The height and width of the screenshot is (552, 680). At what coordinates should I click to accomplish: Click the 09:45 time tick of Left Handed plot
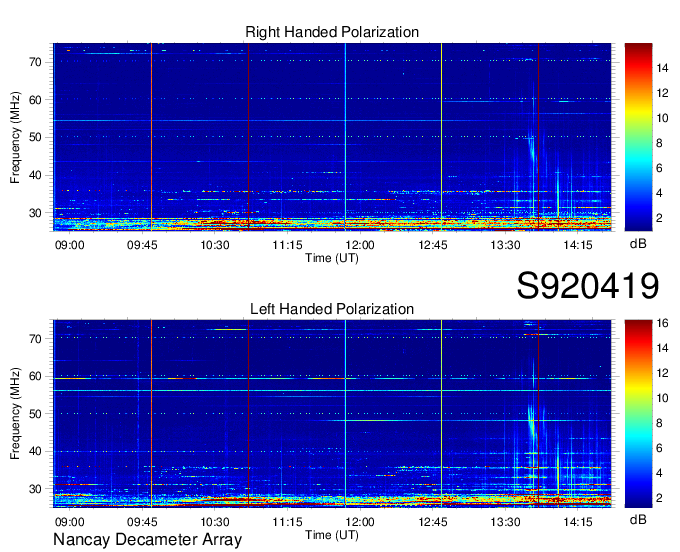142,522
